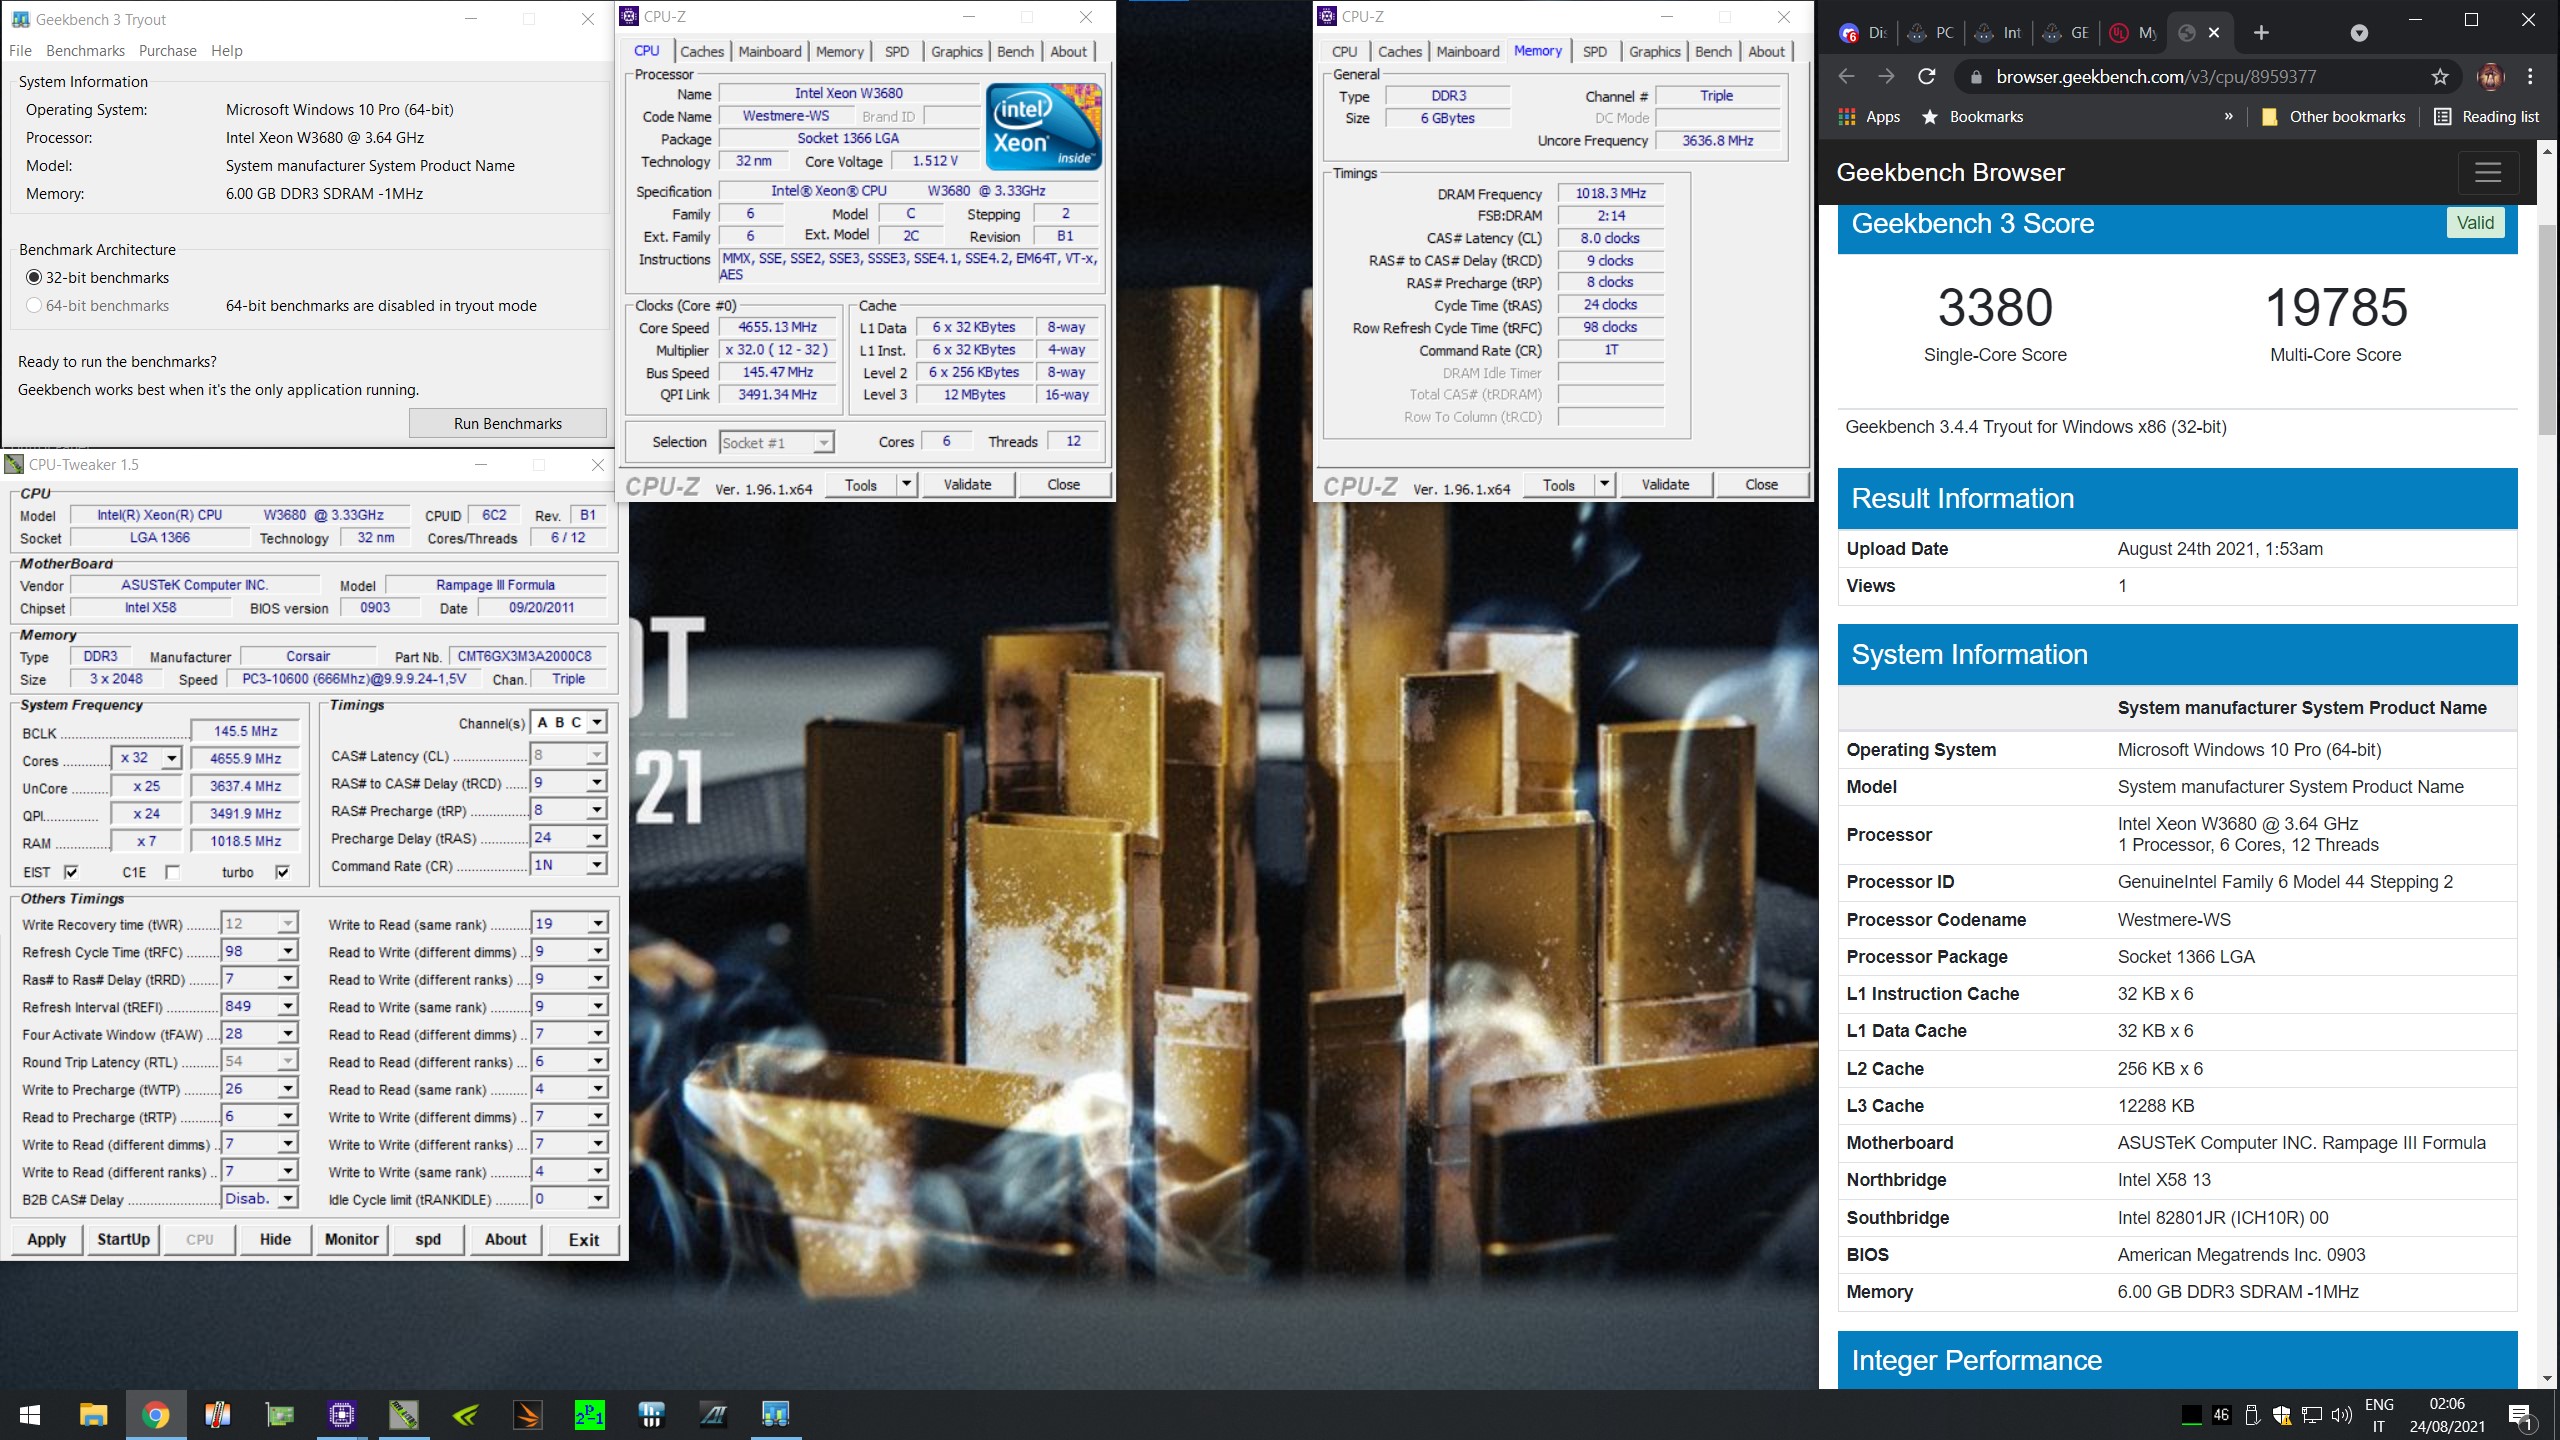Viewport: 2560px width, 1440px height.
Task: Open Chrome's three-dot menu
Action: tap(2531, 76)
